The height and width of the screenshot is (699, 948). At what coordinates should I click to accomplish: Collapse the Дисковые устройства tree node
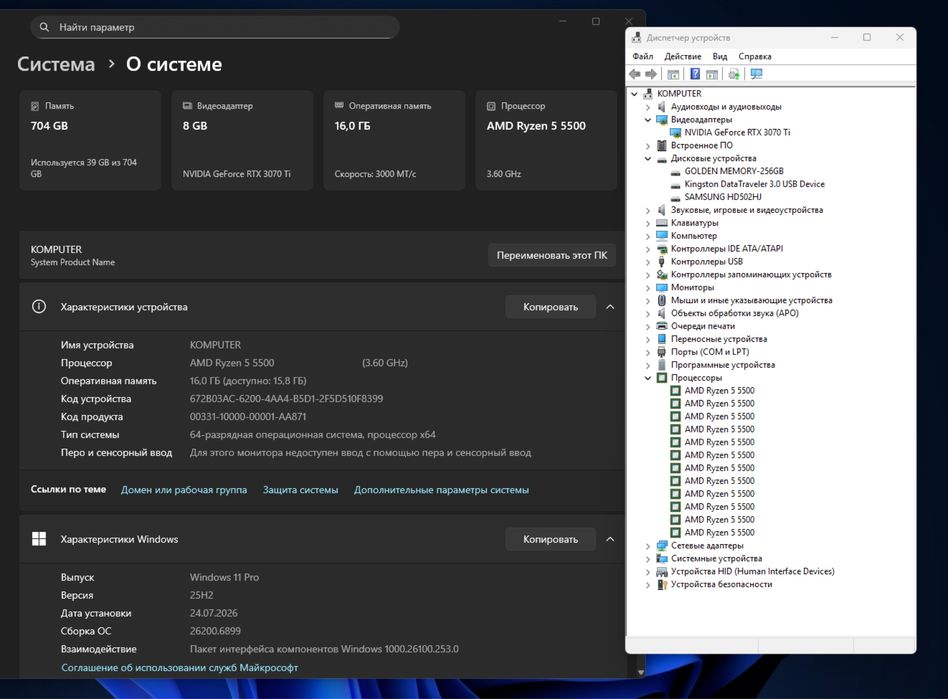pyautogui.click(x=648, y=158)
